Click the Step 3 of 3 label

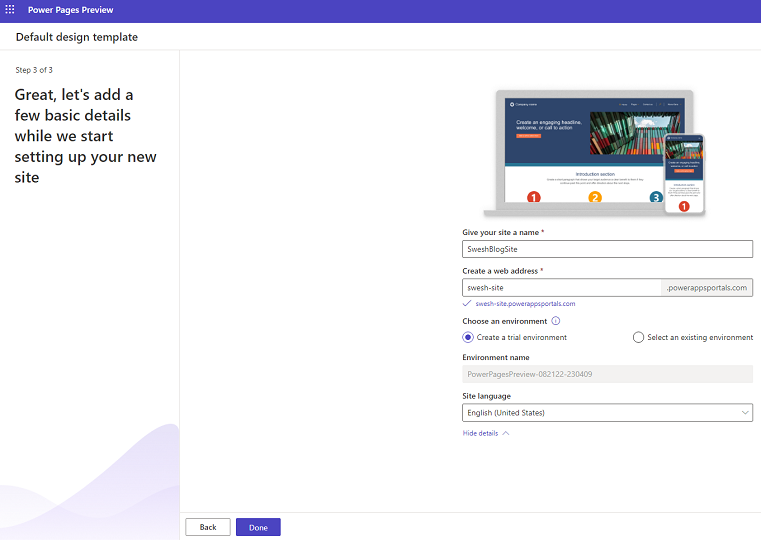tap(34, 70)
